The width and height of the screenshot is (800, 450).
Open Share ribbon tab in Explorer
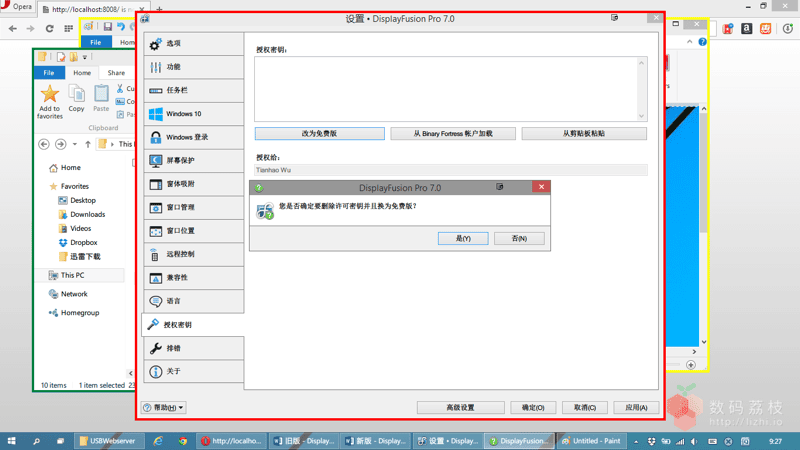(116, 73)
